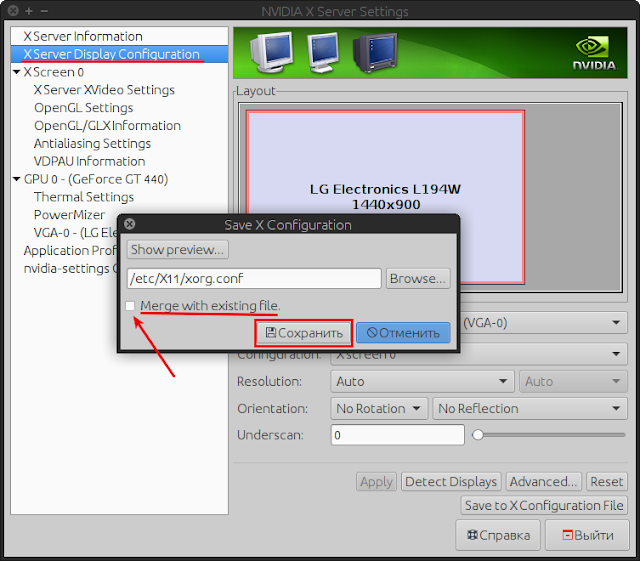Open Application Profiles entry
The height and width of the screenshot is (561, 640).
[70, 250]
